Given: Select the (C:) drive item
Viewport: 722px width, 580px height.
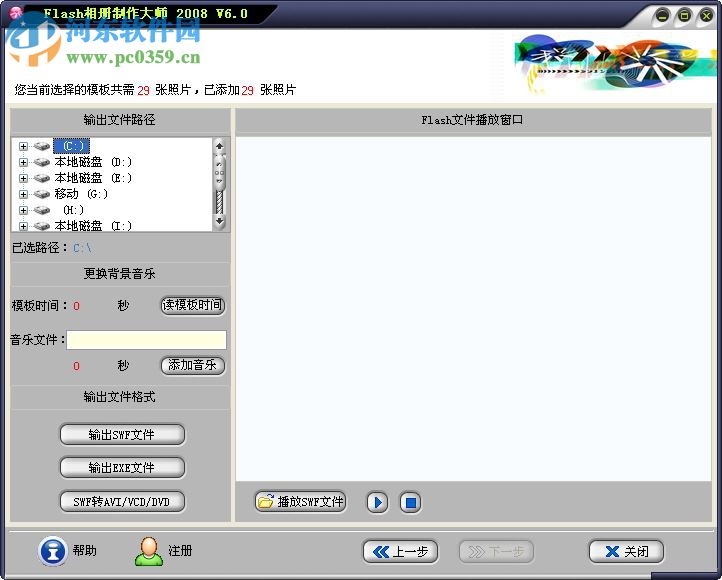Looking at the screenshot, I should (71, 146).
